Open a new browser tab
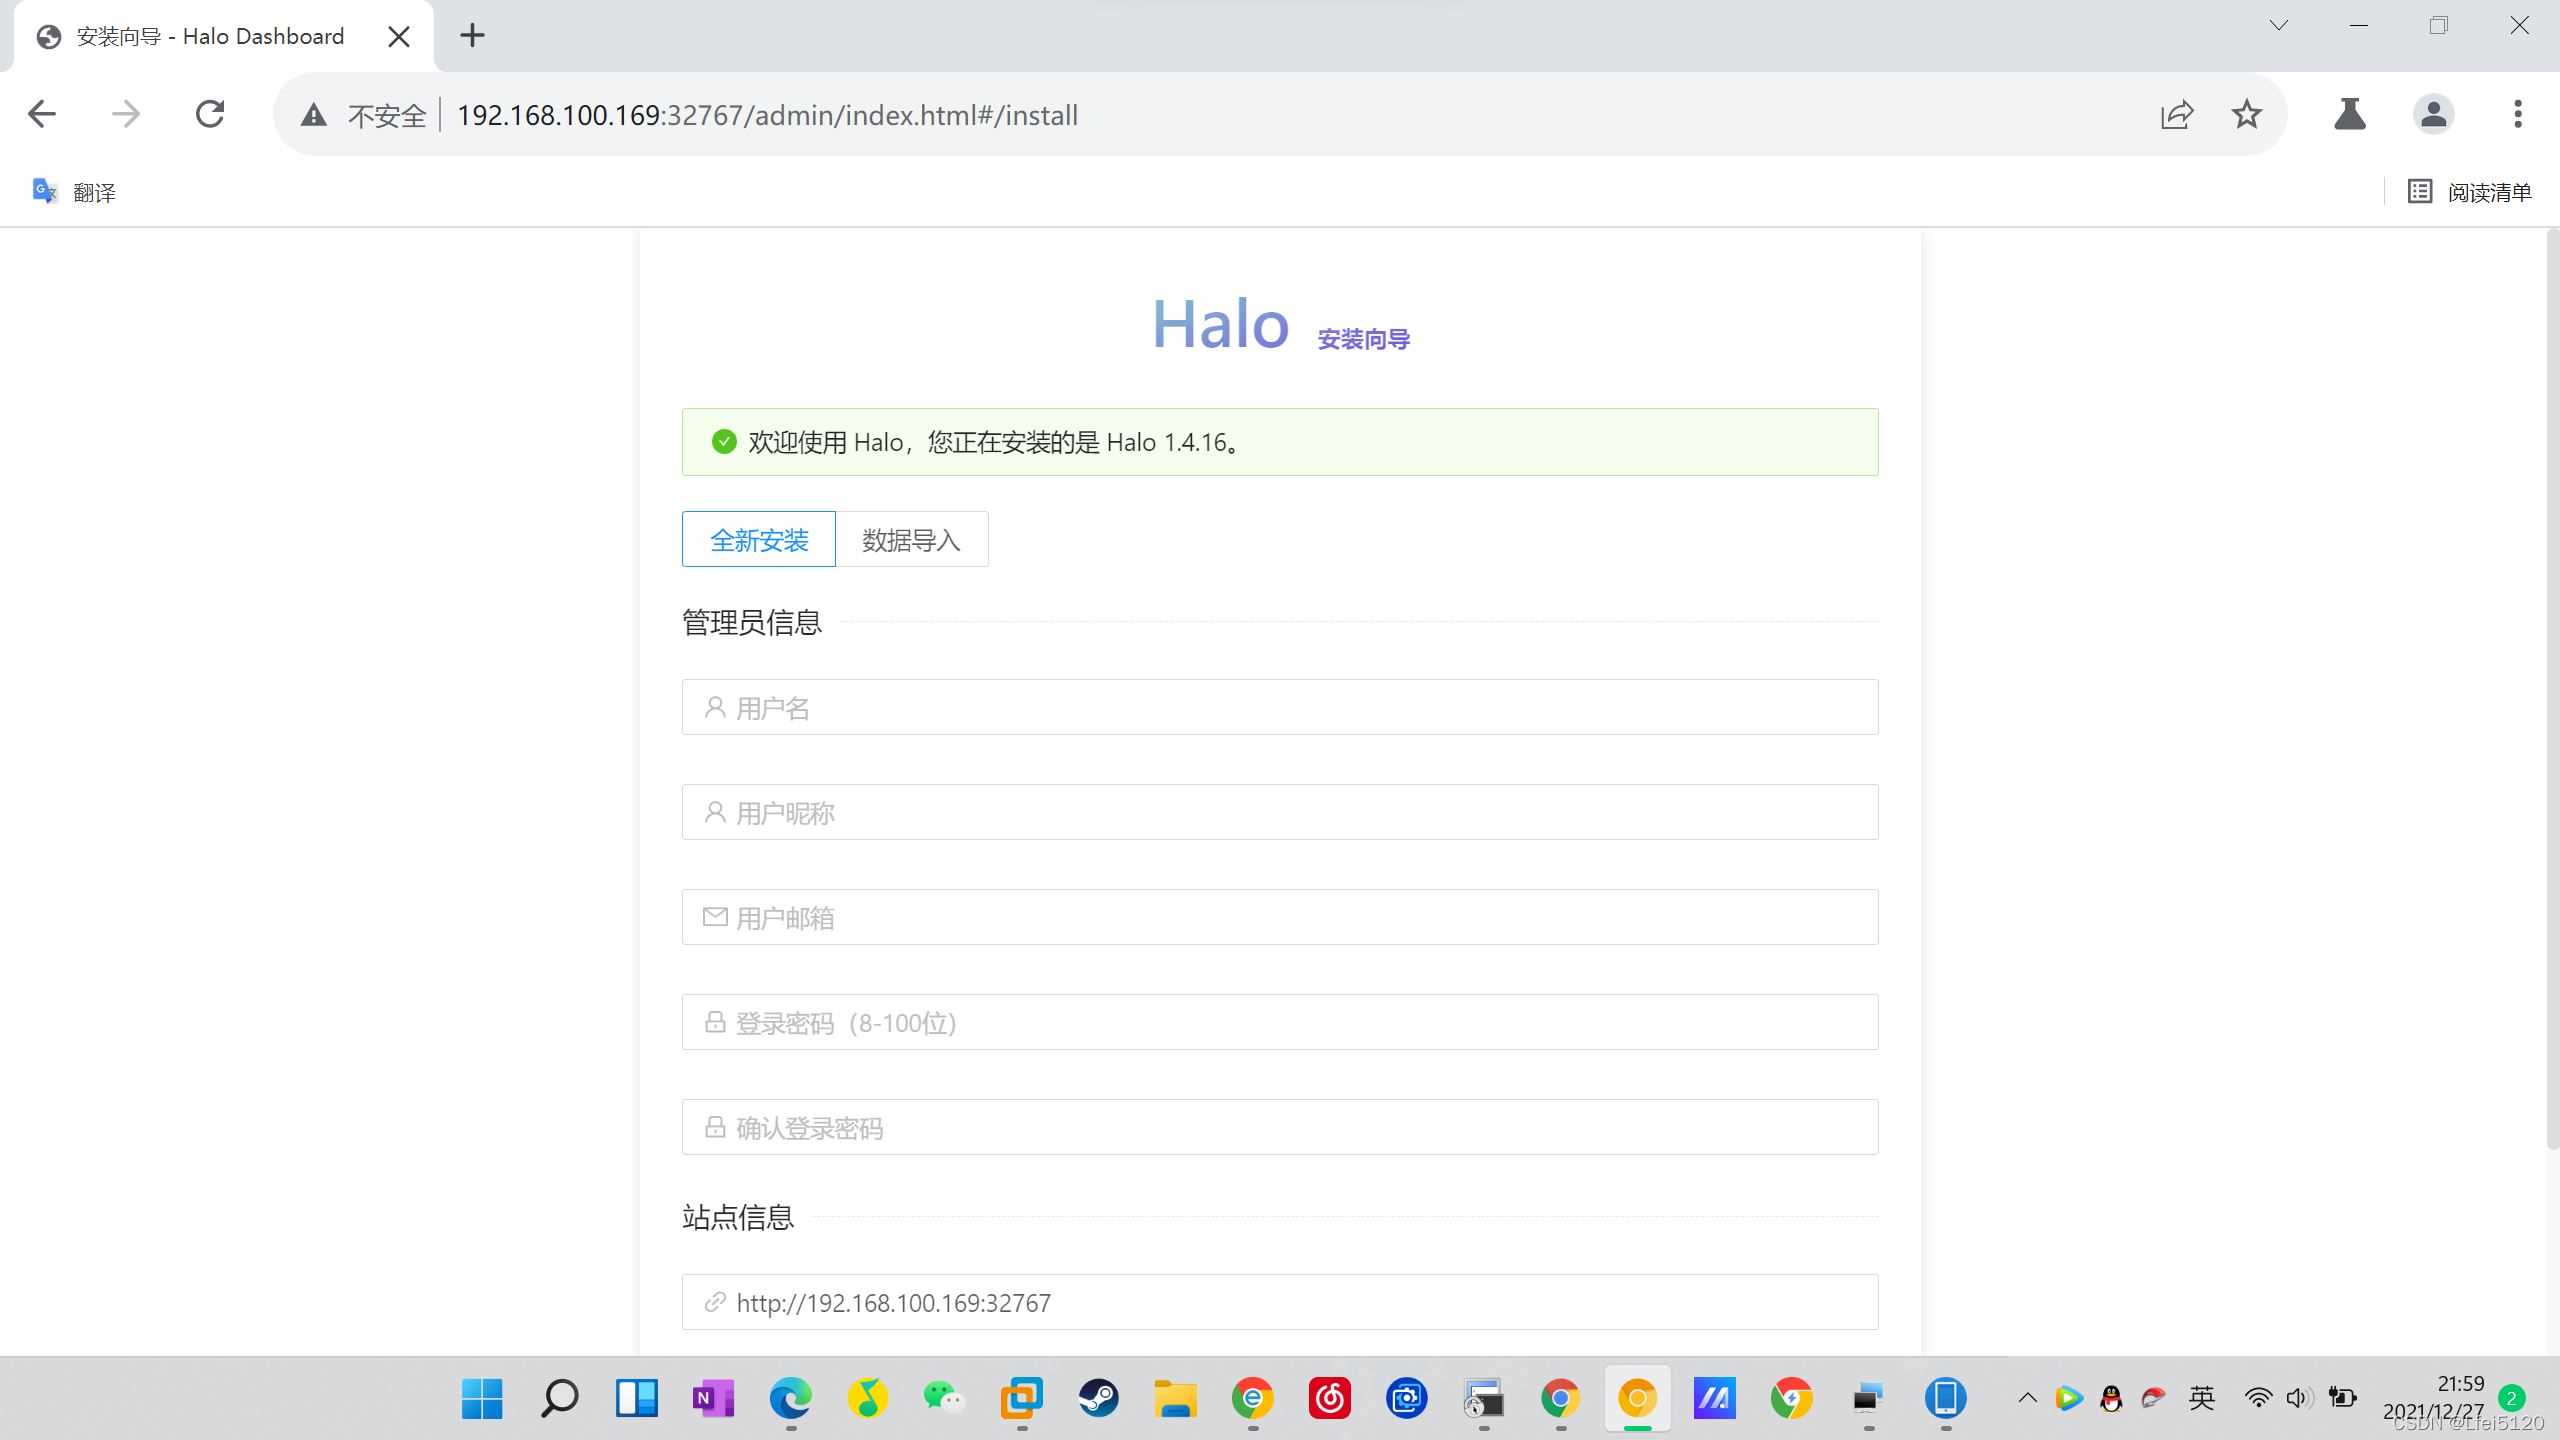2560x1440 pixels. coord(472,36)
